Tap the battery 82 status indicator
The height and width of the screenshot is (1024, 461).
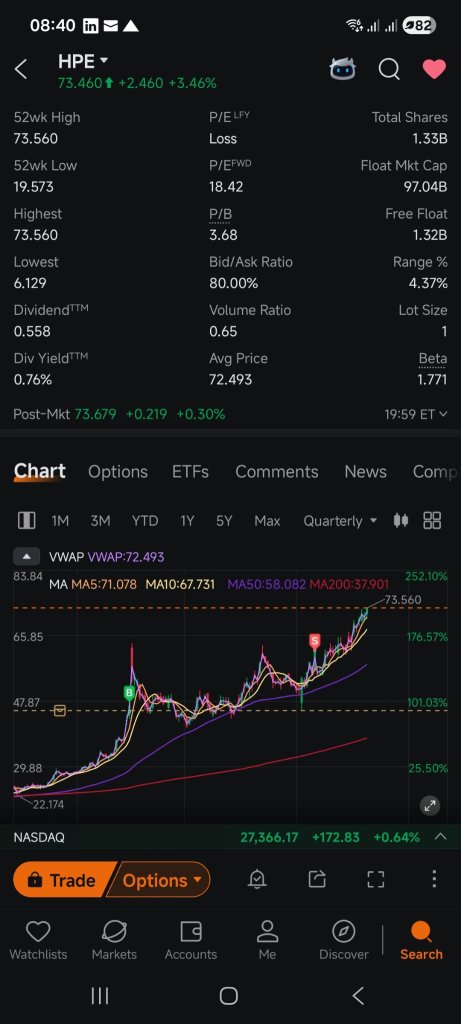pos(419,25)
